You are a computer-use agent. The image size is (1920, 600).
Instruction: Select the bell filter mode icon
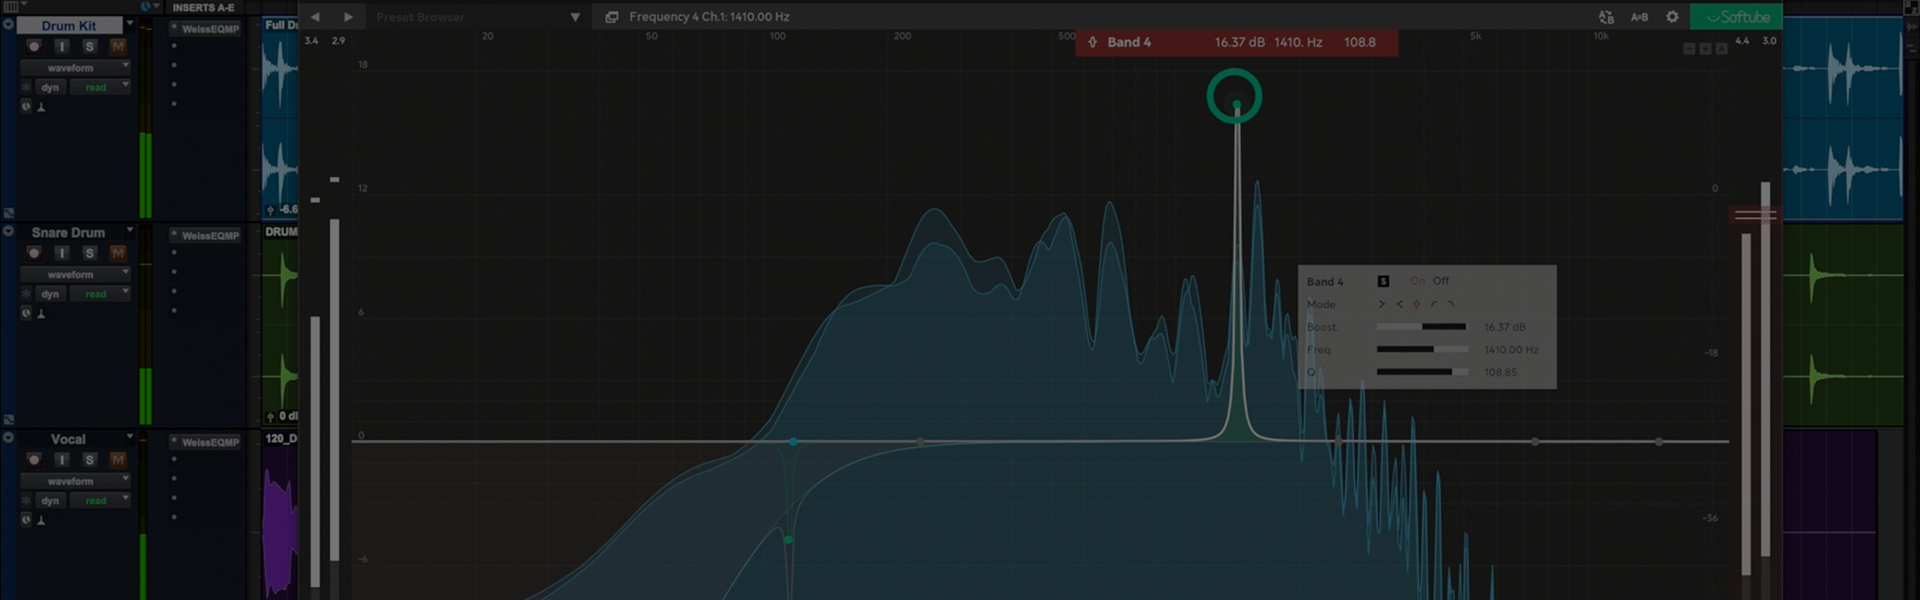coord(1416,304)
